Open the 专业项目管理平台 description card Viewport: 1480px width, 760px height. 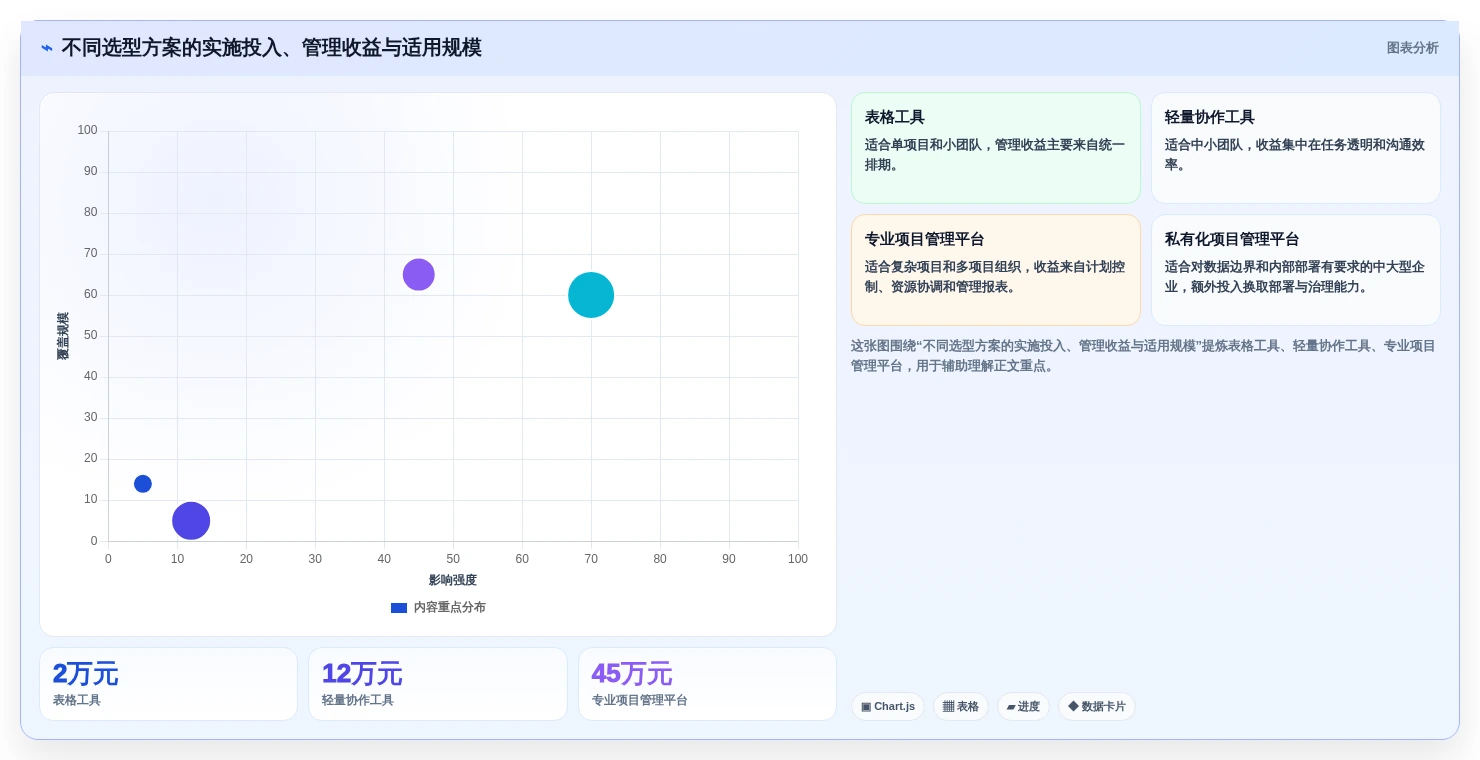(x=996, y=270)
